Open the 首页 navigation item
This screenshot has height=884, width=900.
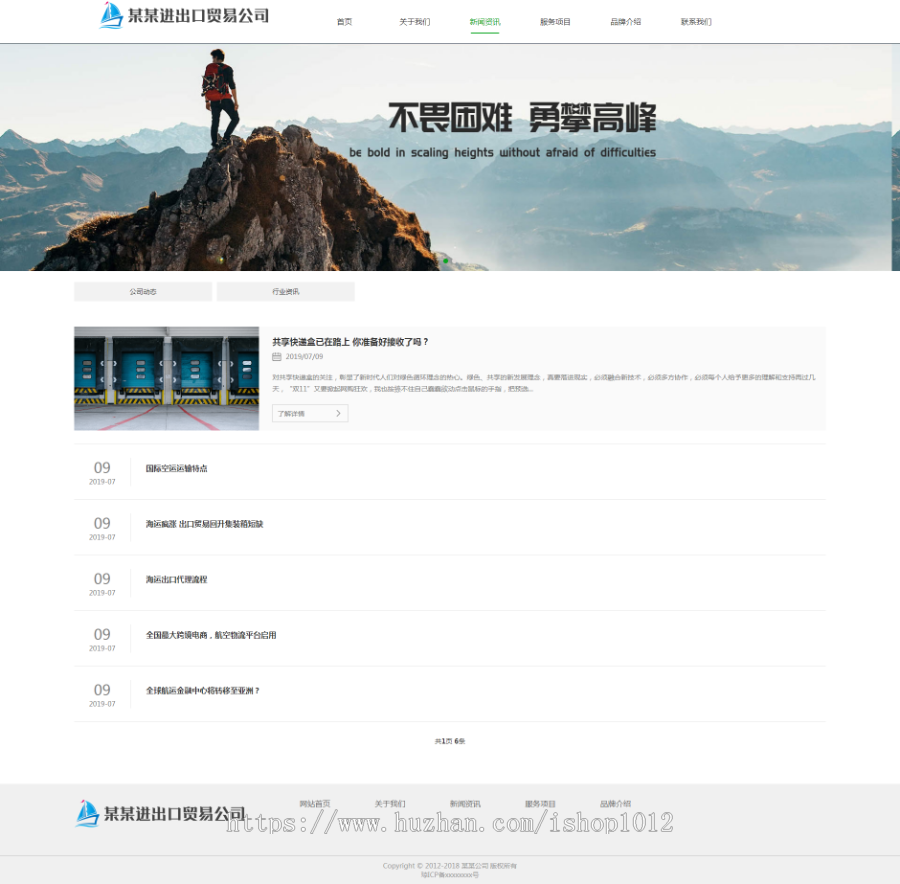(344, 21)
